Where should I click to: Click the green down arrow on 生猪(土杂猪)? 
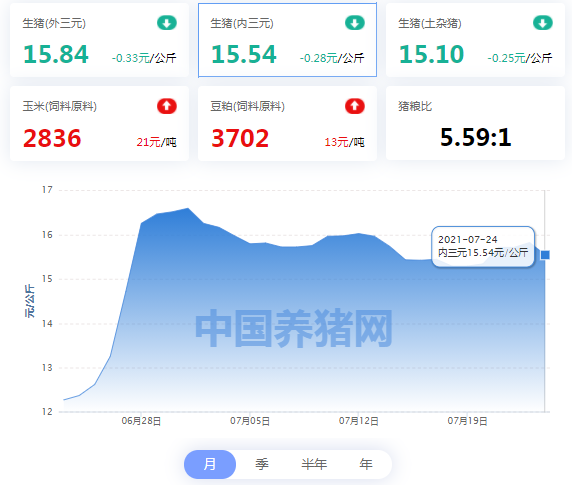click(542, 23)
